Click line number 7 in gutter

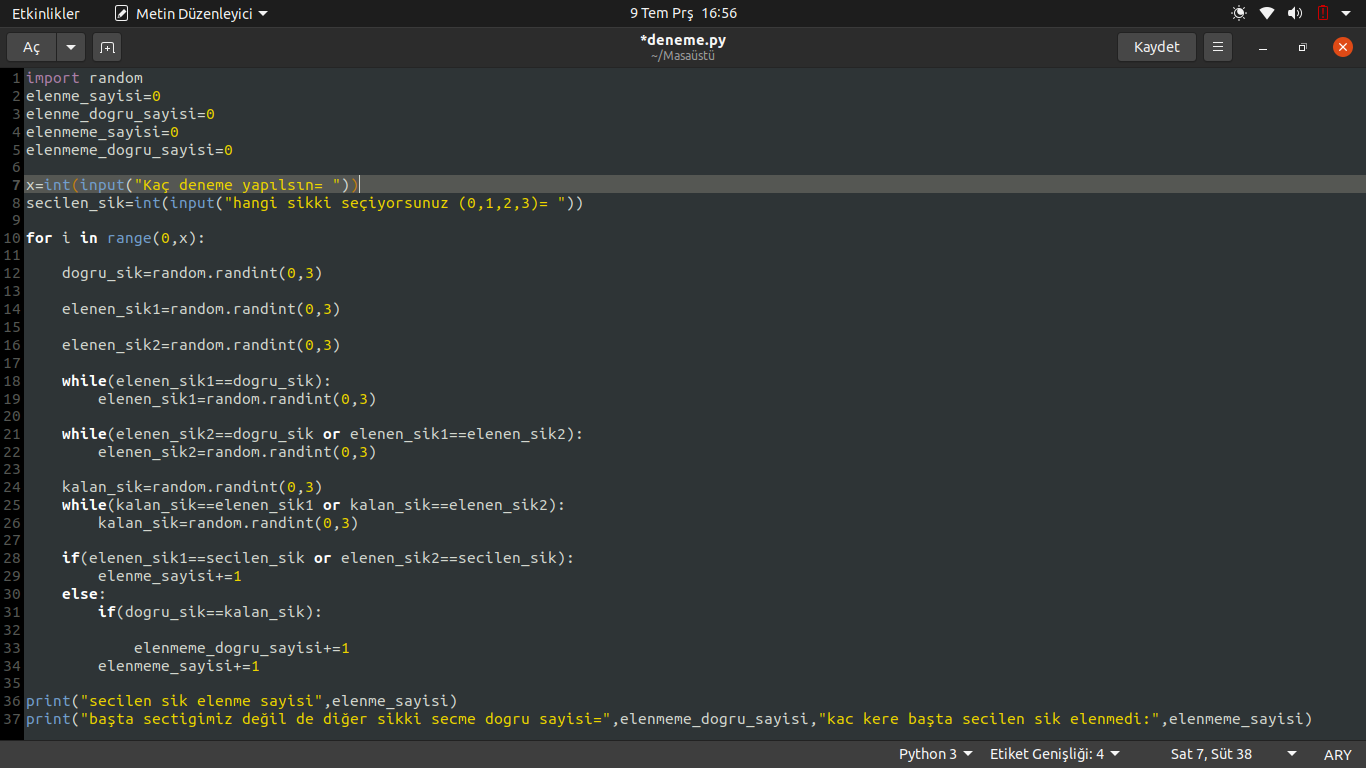[x=17, y=185]
